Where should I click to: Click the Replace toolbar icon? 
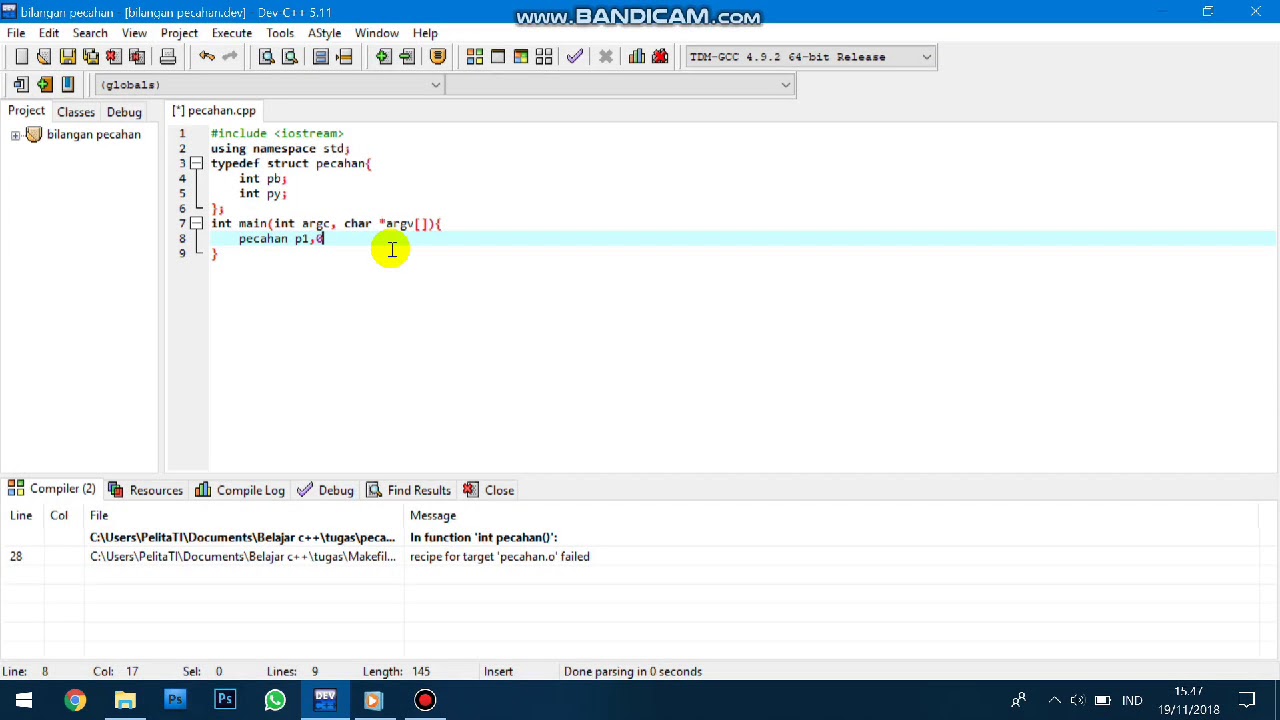coord(290,57)
